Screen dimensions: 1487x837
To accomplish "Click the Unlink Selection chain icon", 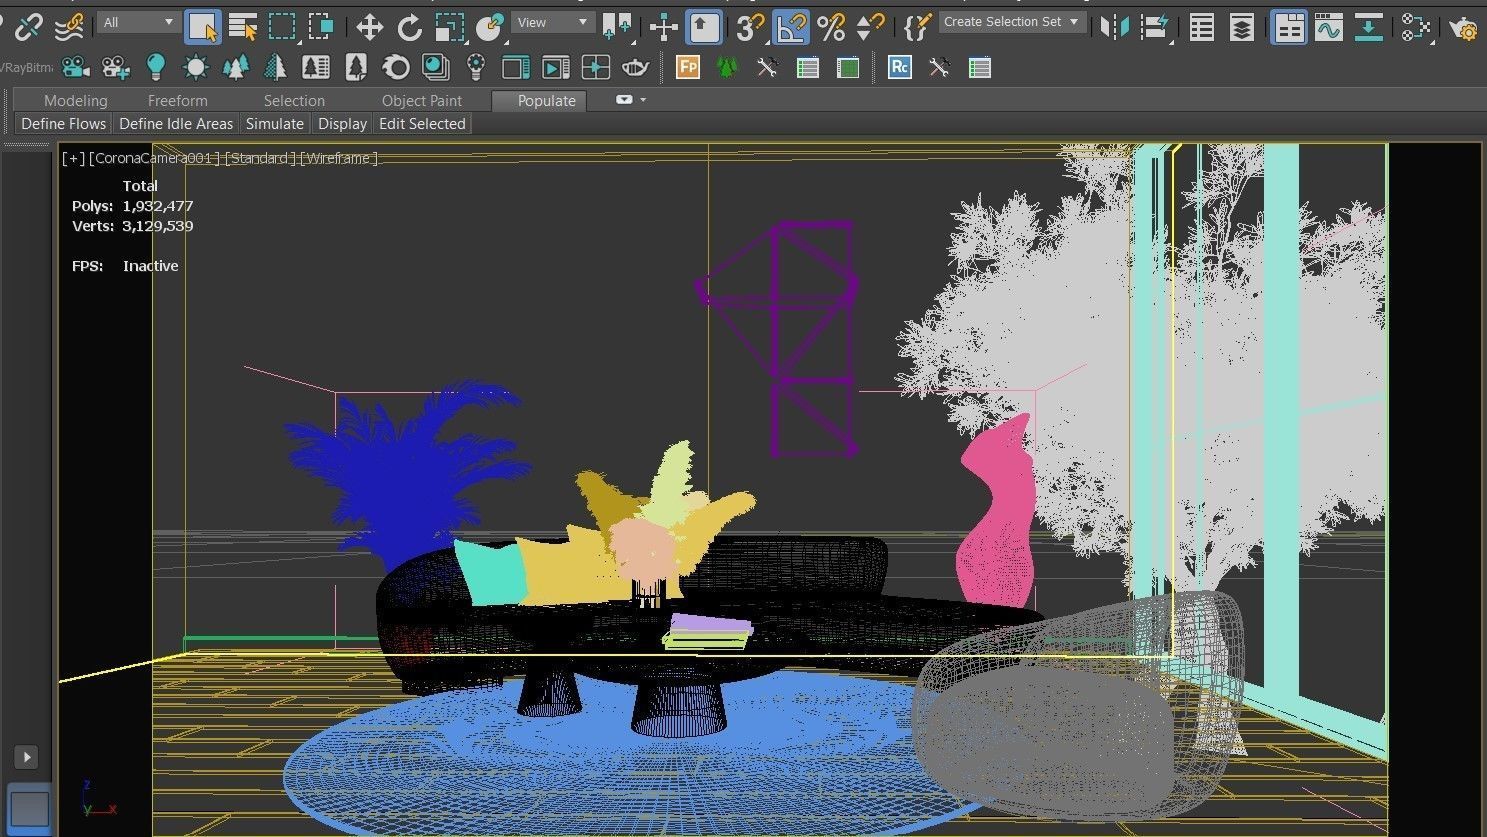I will tap(29, 27).
